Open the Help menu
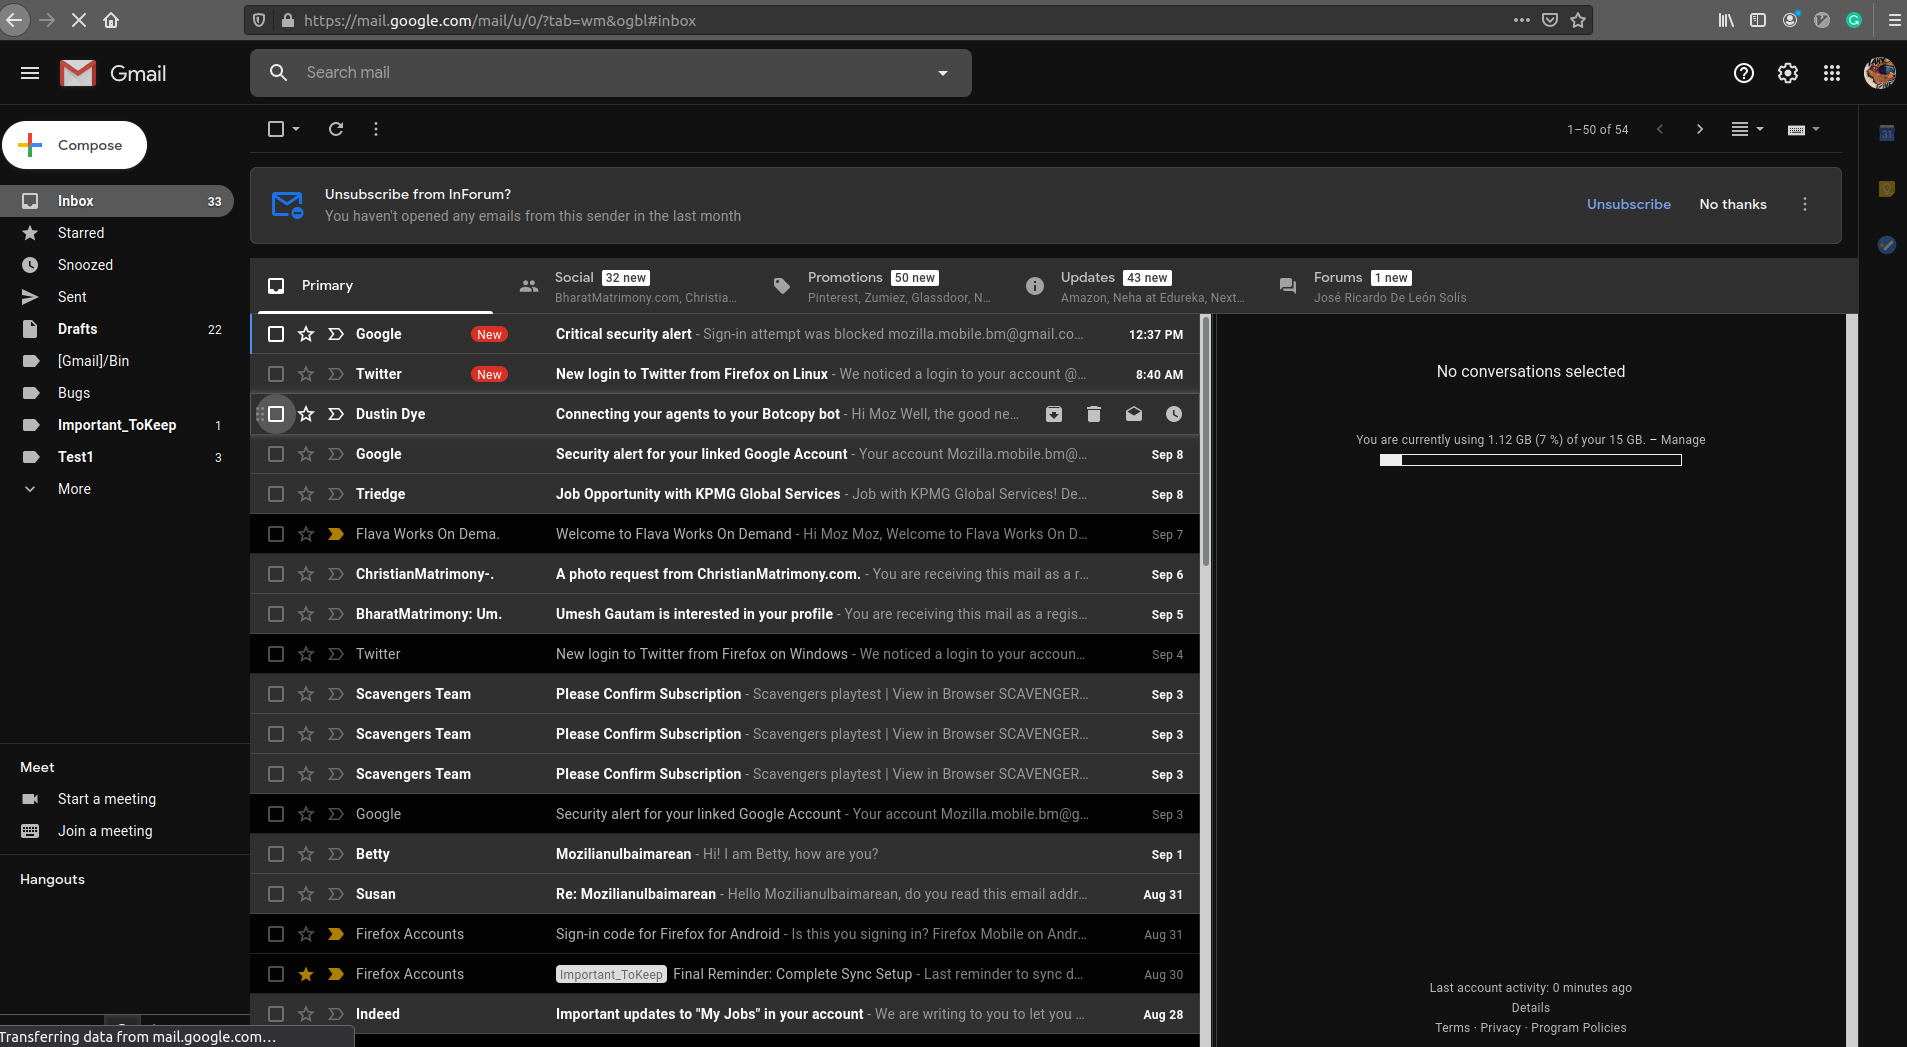The width and height of the screenshot is (1907, 1047). tap(1743, 72)
